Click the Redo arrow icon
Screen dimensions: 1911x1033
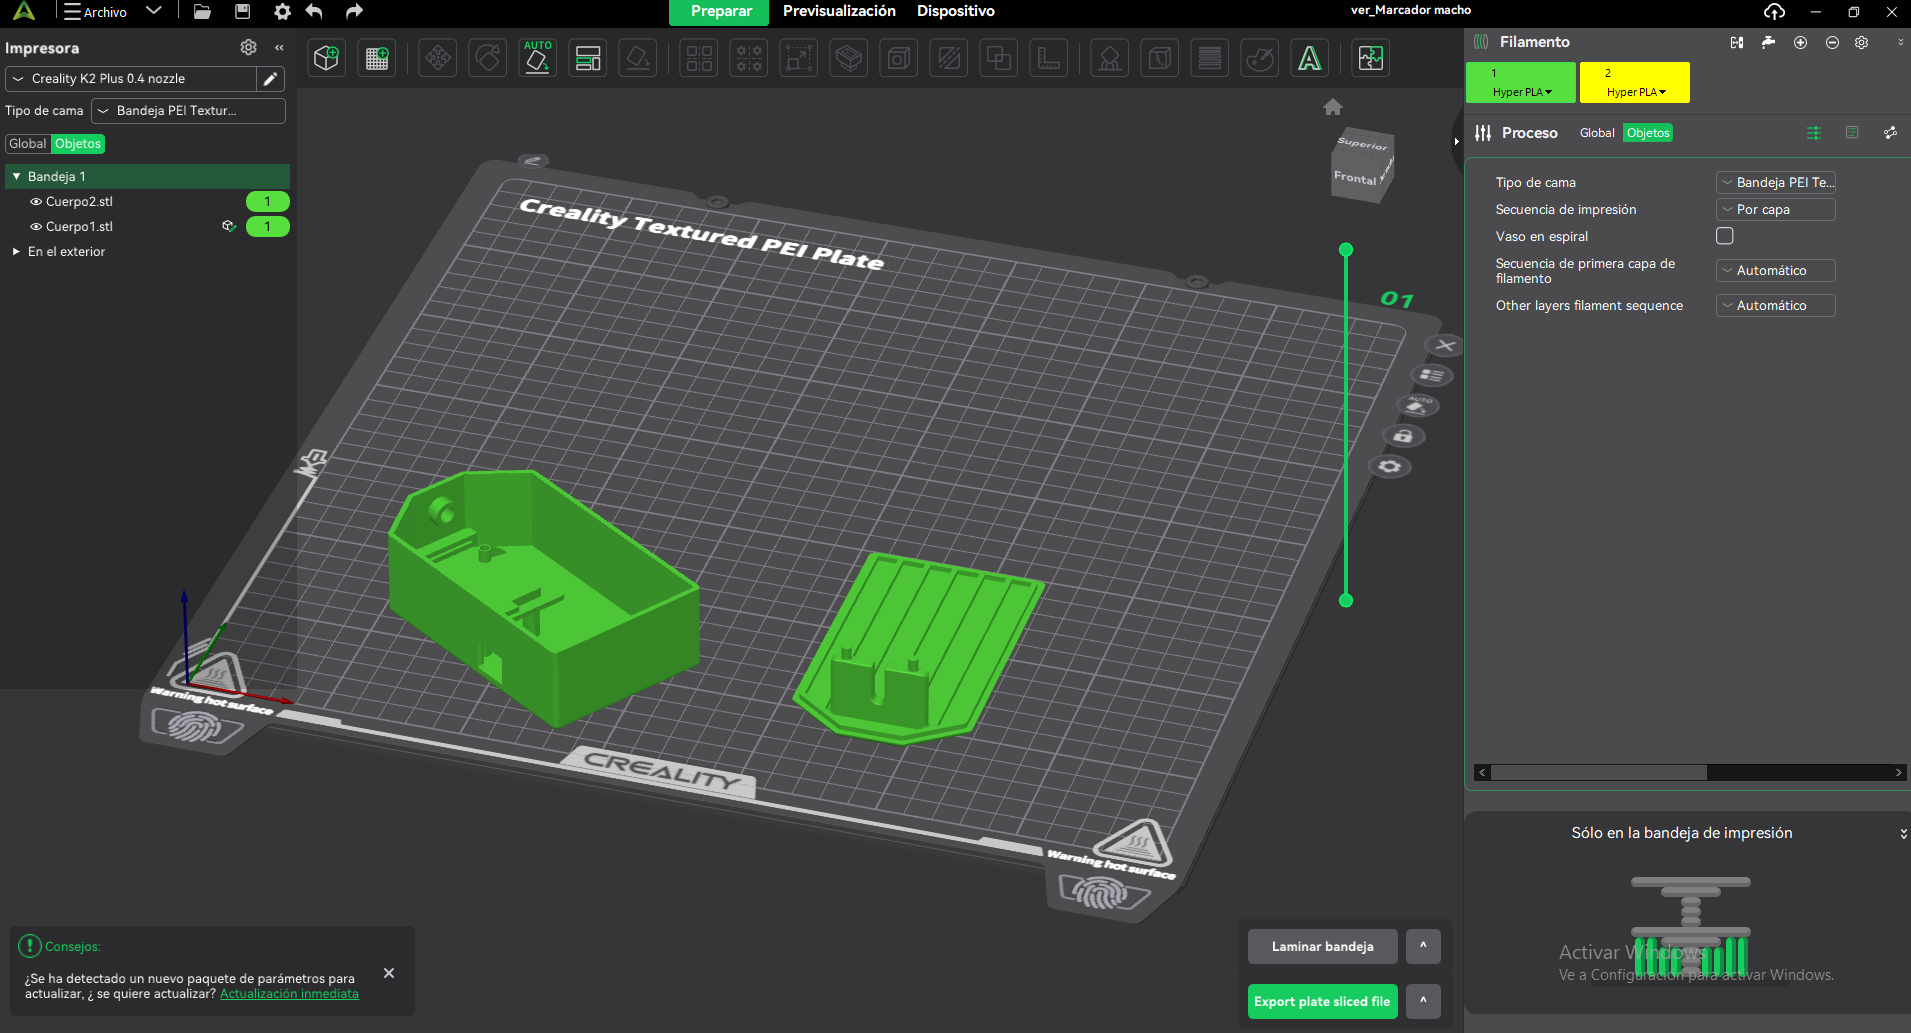click(354, 12)
